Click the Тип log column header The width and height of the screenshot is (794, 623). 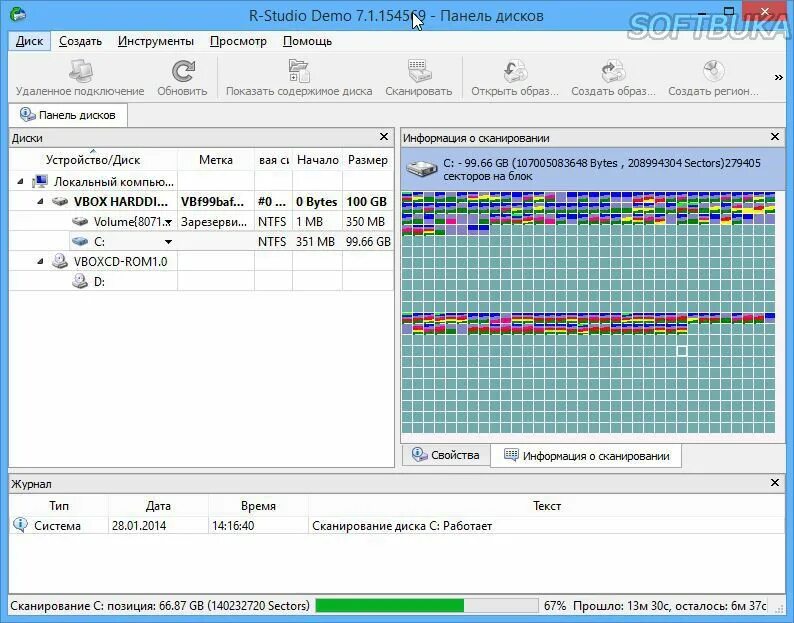pos(59,505)
